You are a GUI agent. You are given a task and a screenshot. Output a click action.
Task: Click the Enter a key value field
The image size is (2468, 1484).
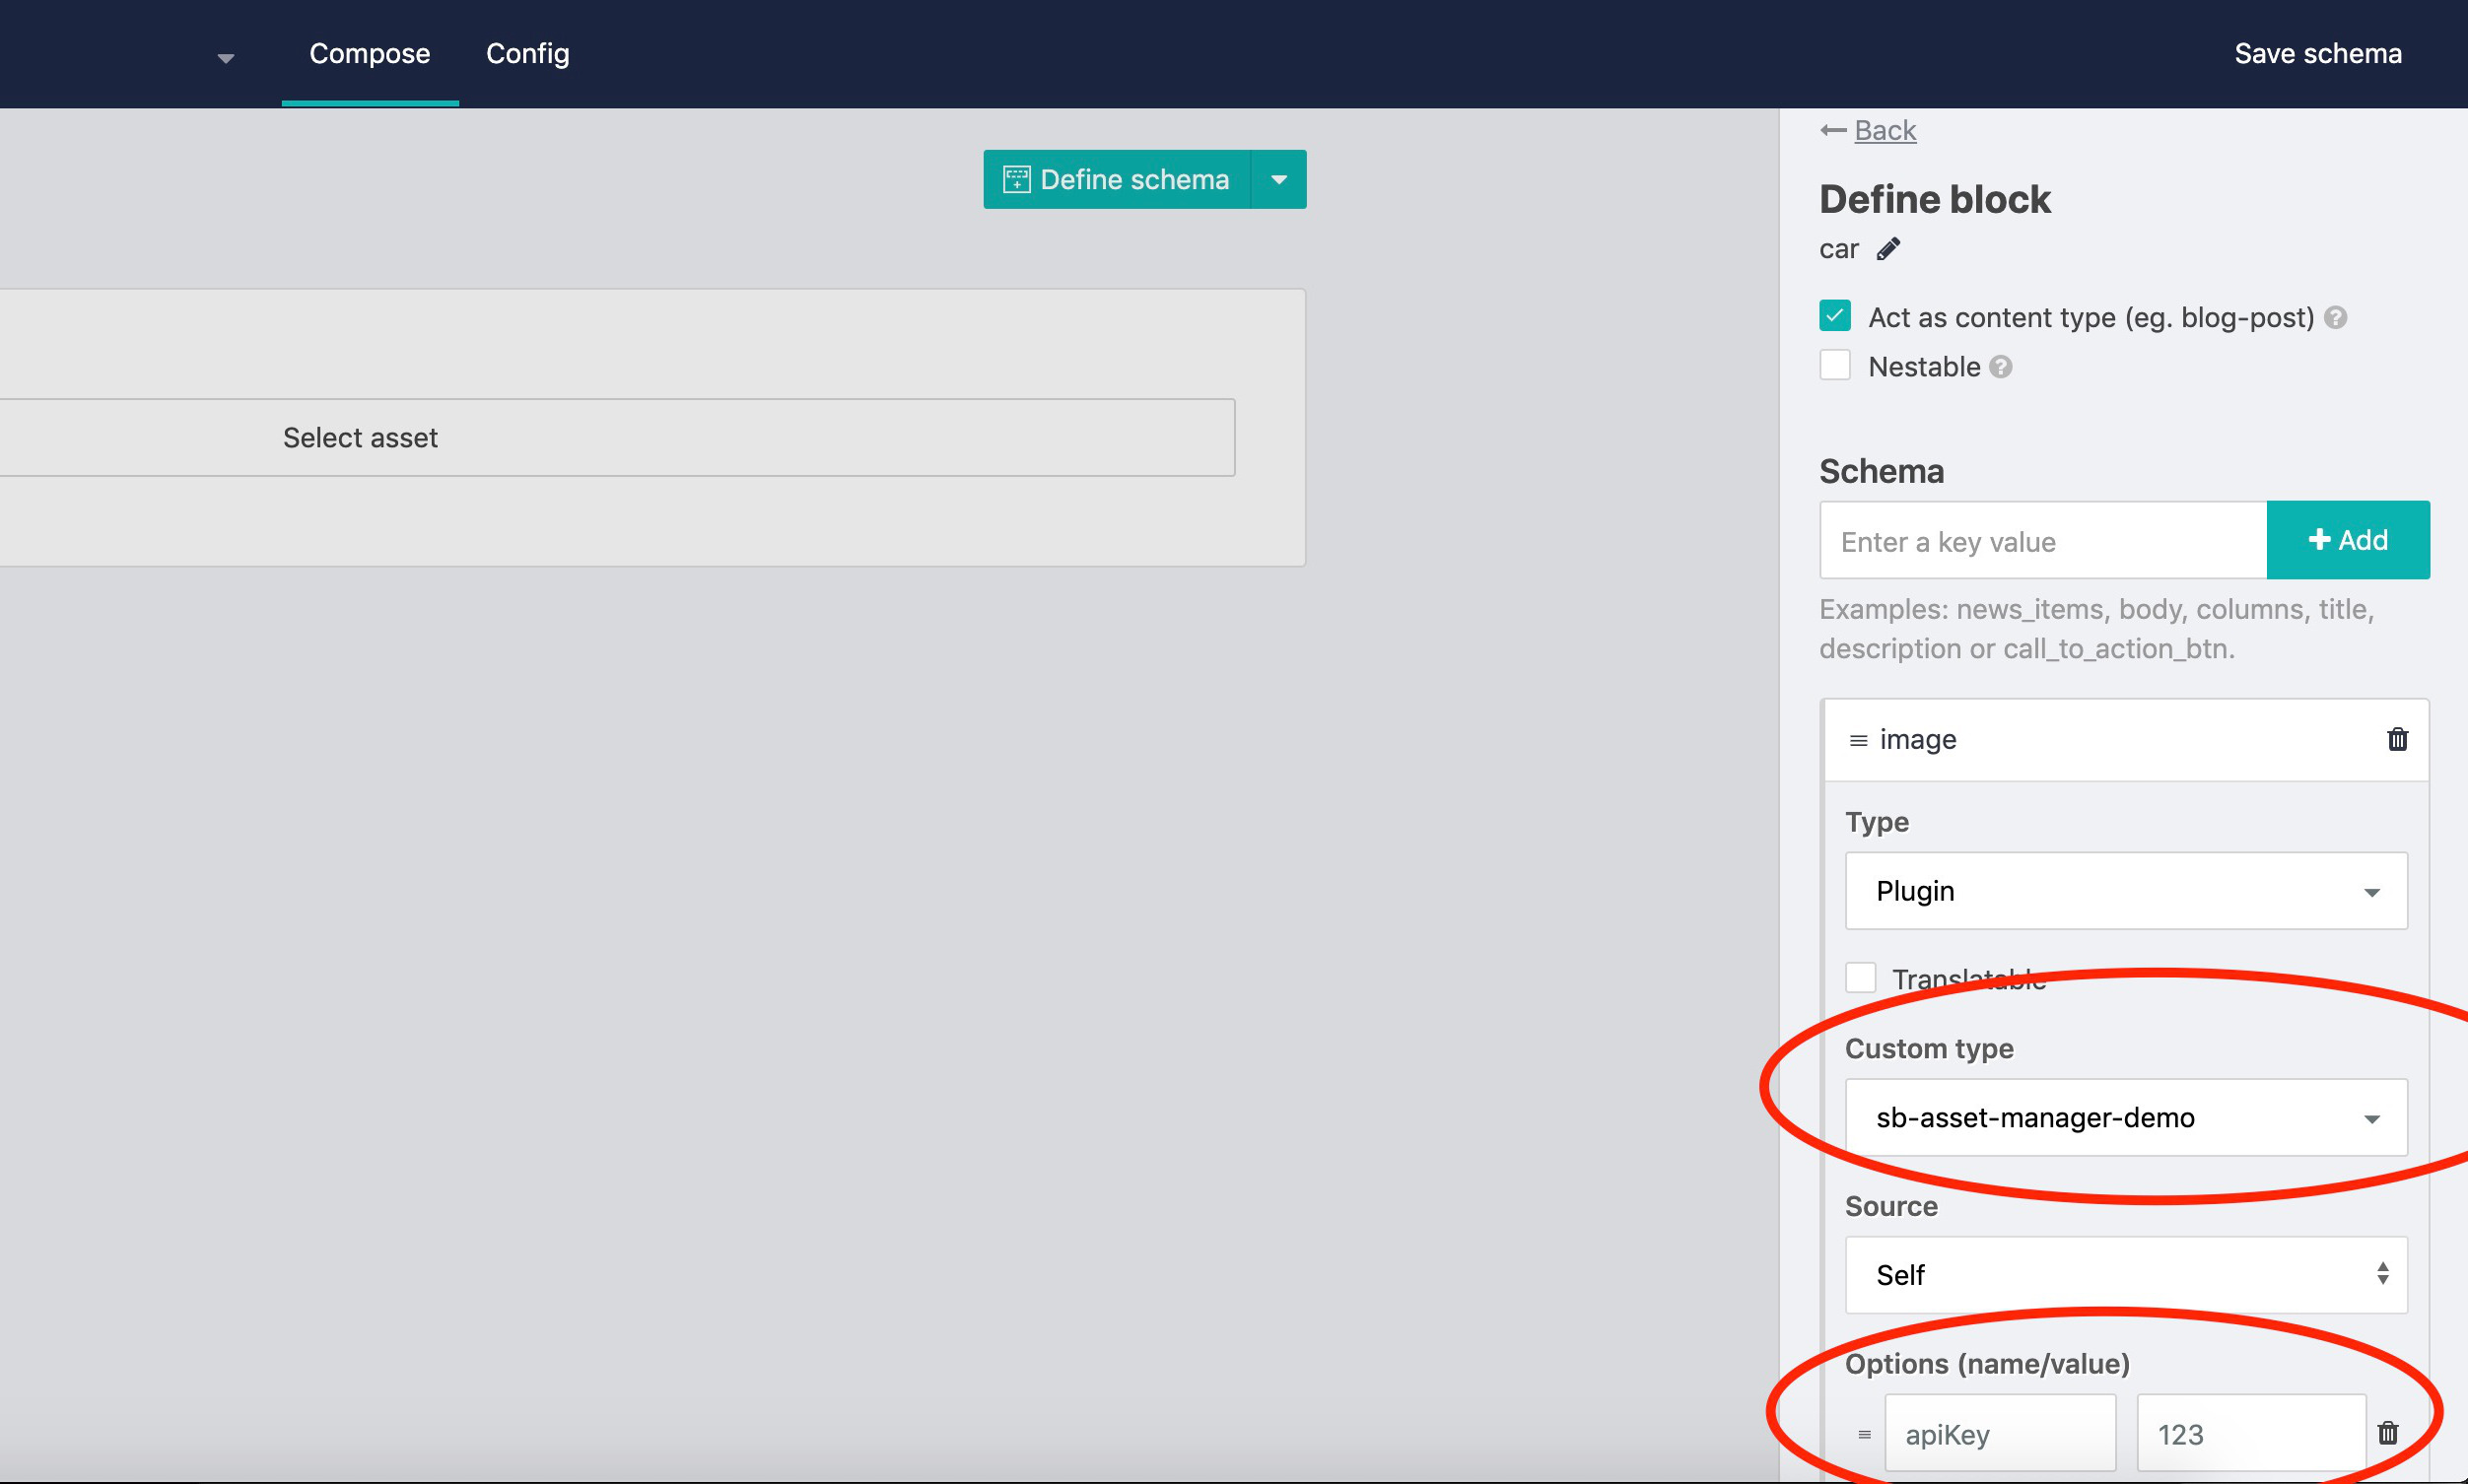tap(2042, 541)
